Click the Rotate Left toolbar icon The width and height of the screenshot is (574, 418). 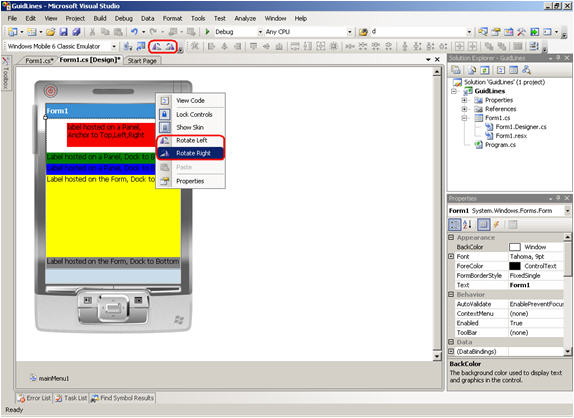click(157, 46)
